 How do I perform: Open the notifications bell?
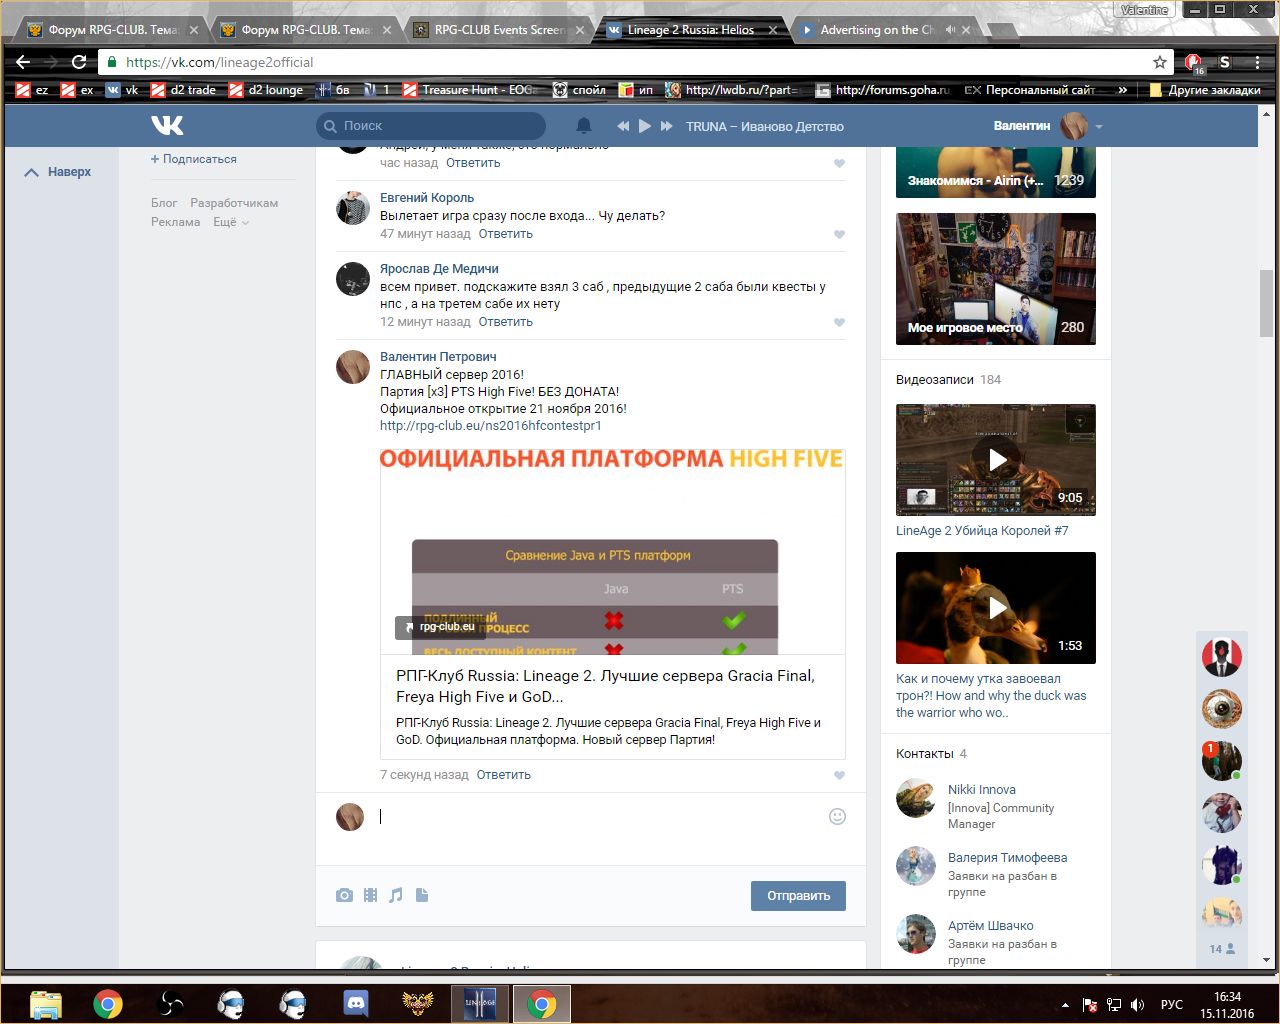pos(584,126)
